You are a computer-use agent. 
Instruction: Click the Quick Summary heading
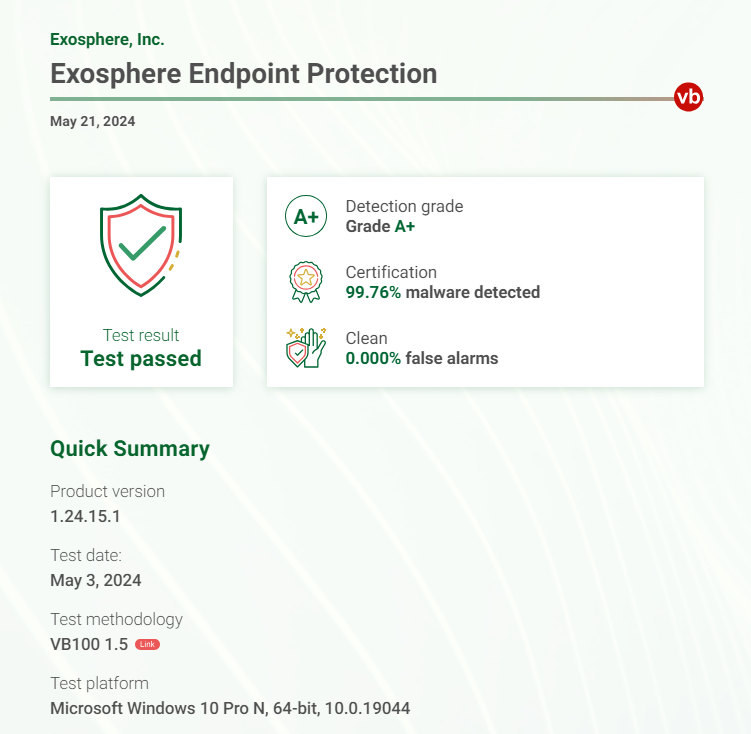(x=130, y=449)
